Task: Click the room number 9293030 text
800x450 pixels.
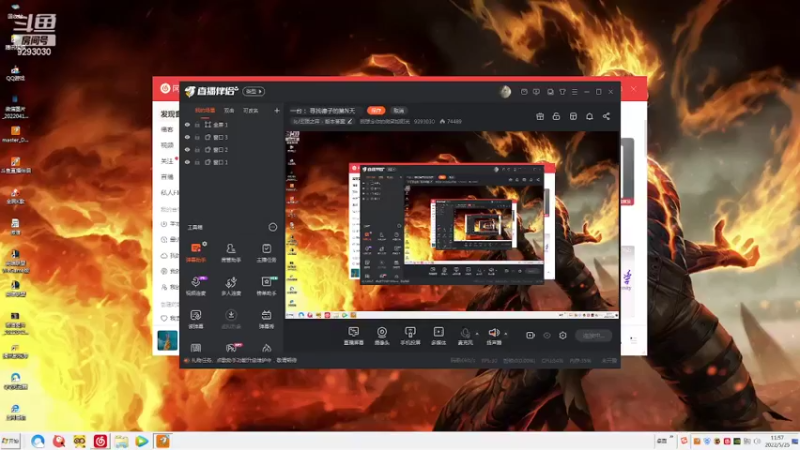Action: 424,121
